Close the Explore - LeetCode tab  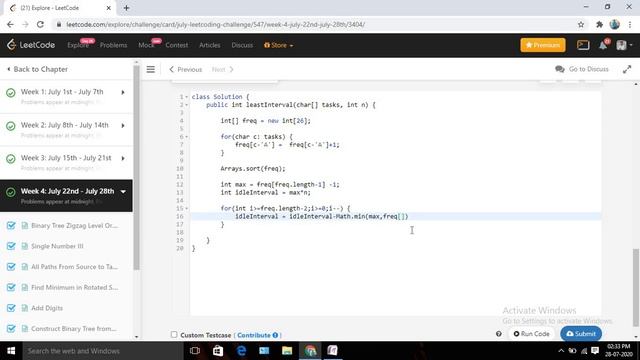[x=109, y=8]
